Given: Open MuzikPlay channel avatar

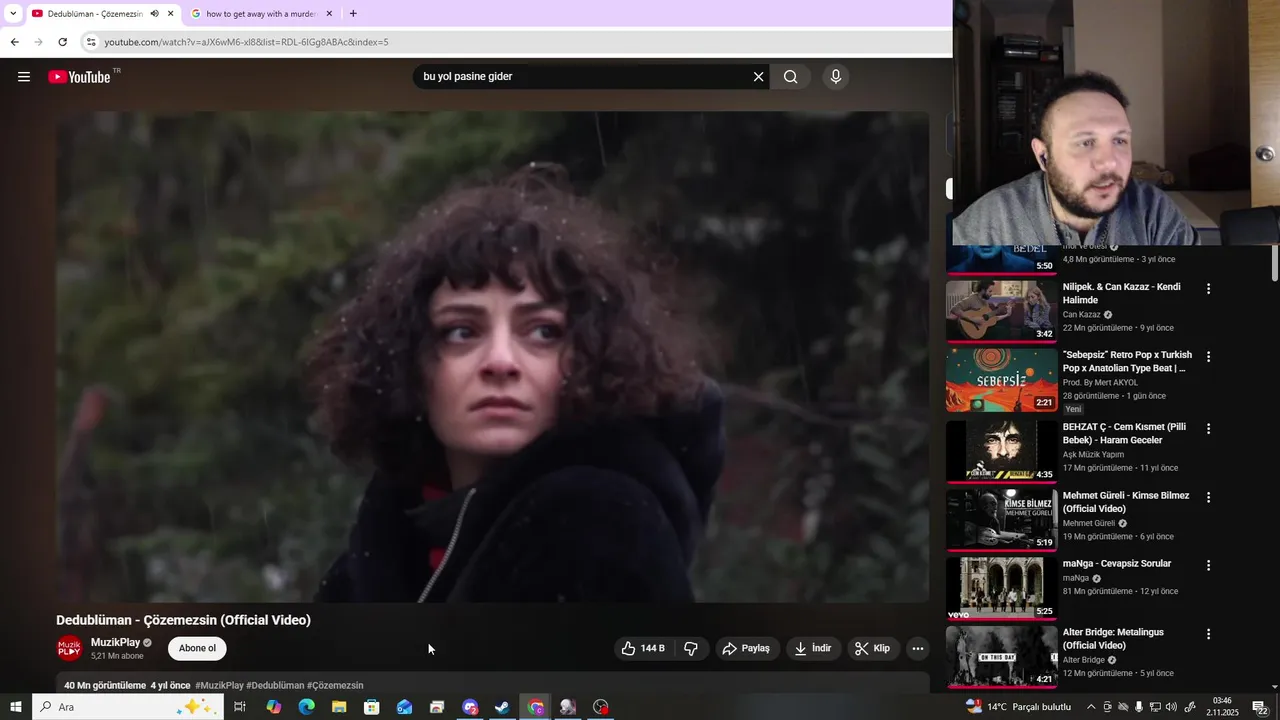Looking at the screenshot, I should click(70, 648).
